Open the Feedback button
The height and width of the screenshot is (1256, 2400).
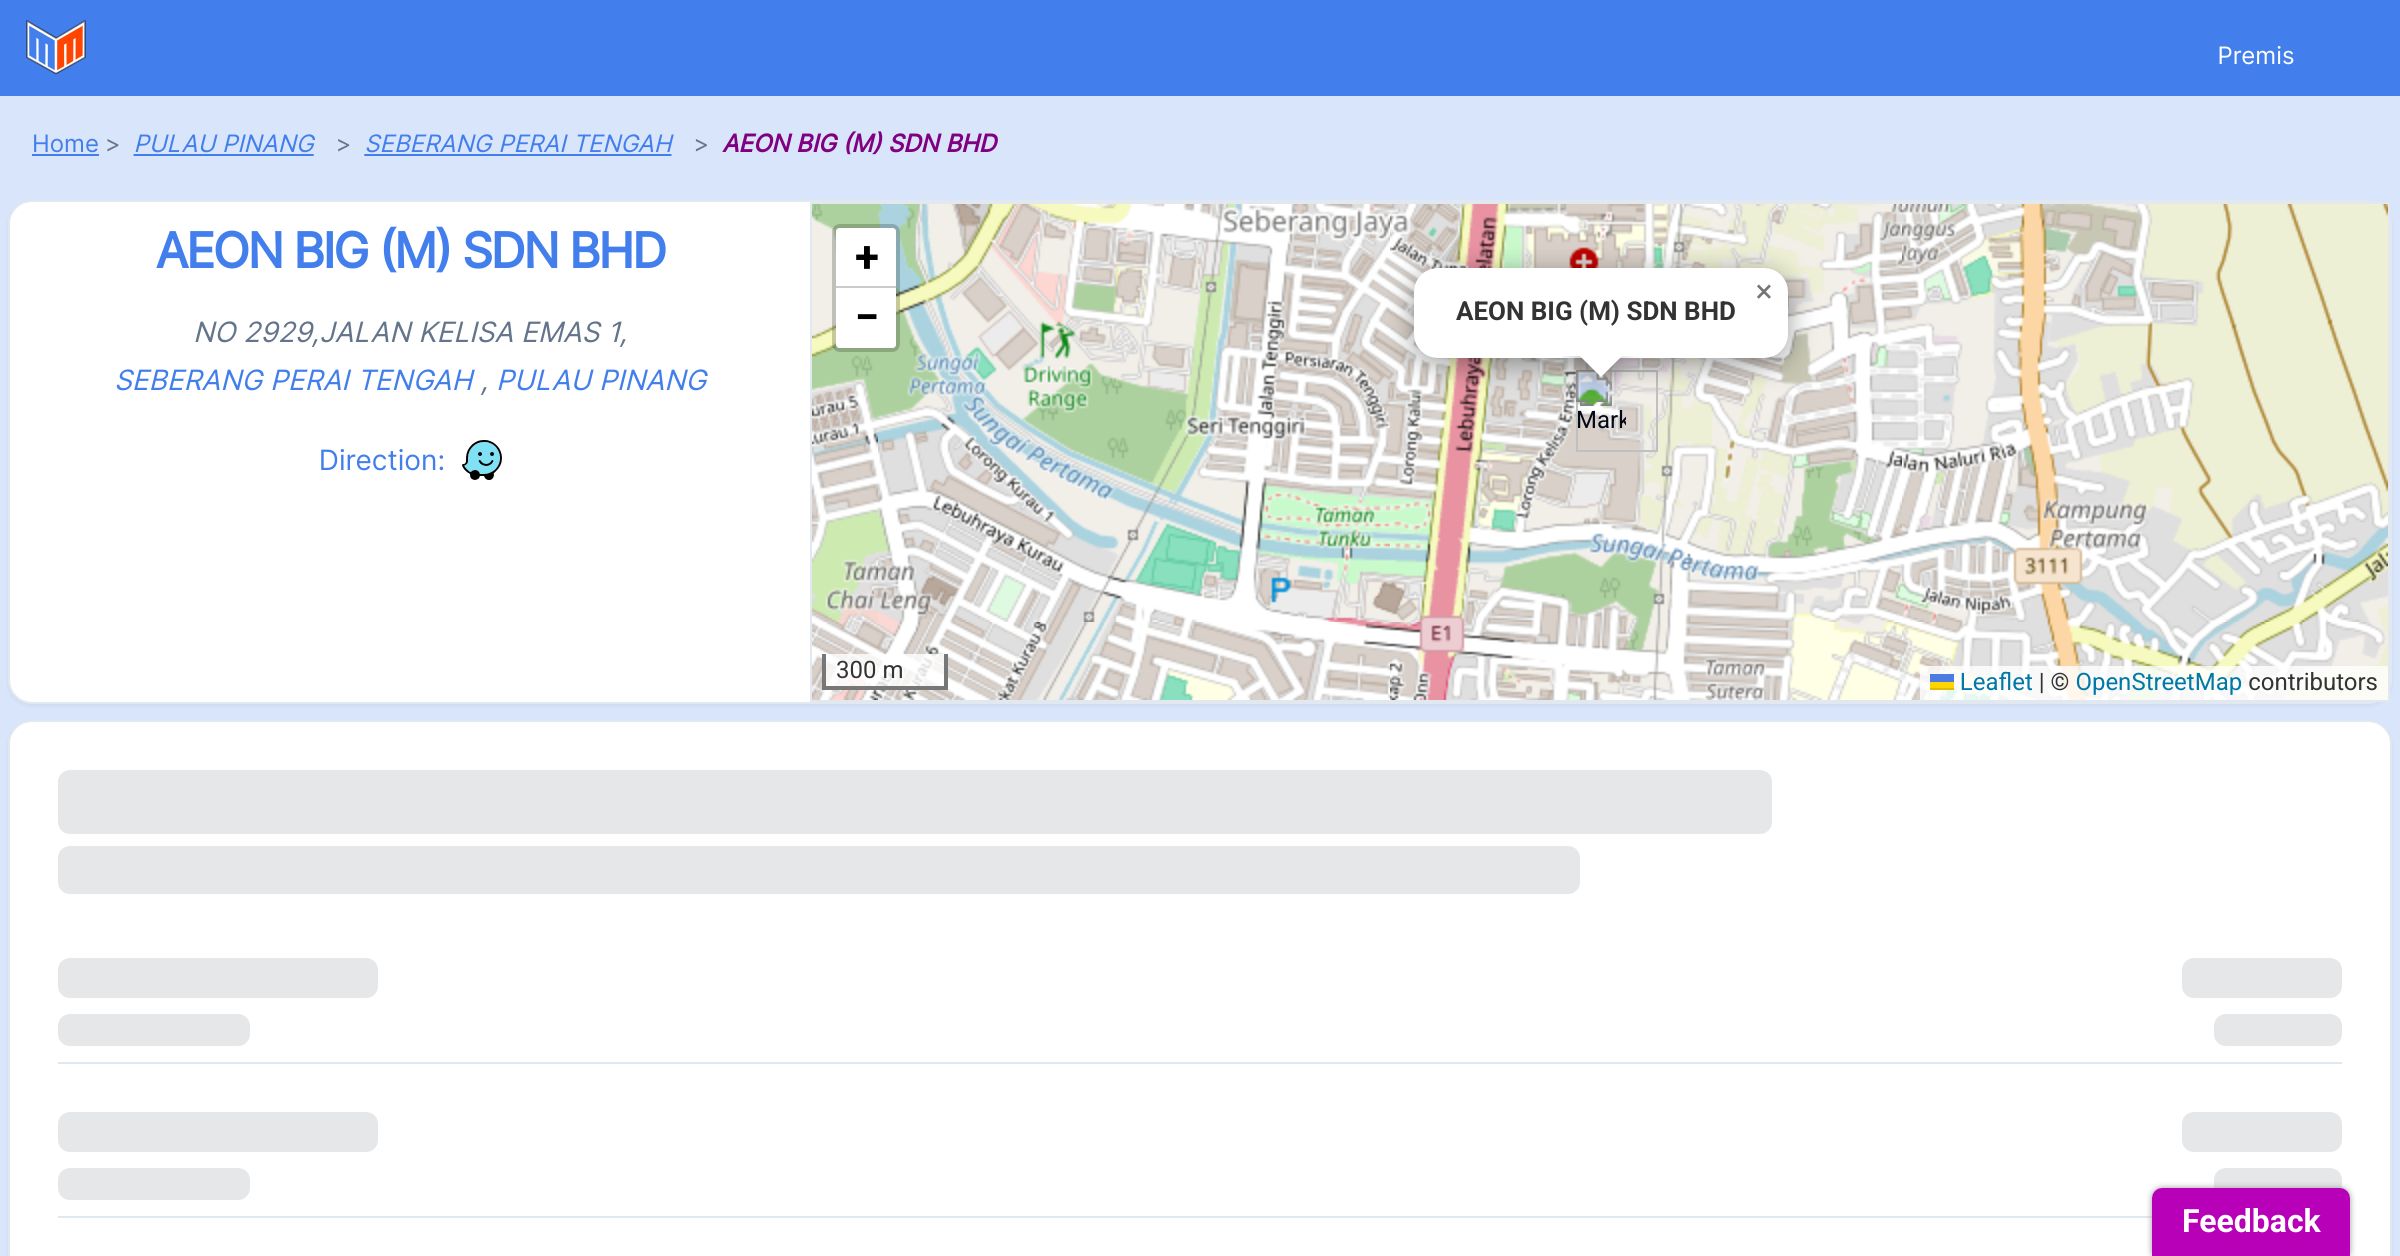(x=2250, y=1221)
